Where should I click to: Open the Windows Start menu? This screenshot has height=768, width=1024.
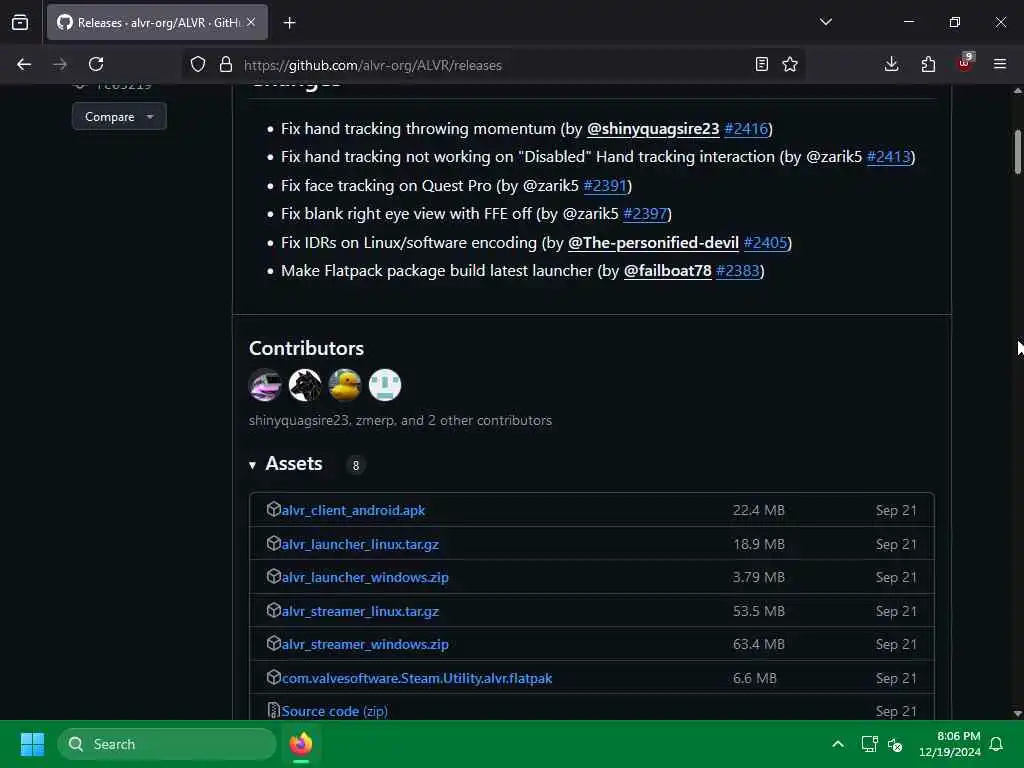[32, 744]
